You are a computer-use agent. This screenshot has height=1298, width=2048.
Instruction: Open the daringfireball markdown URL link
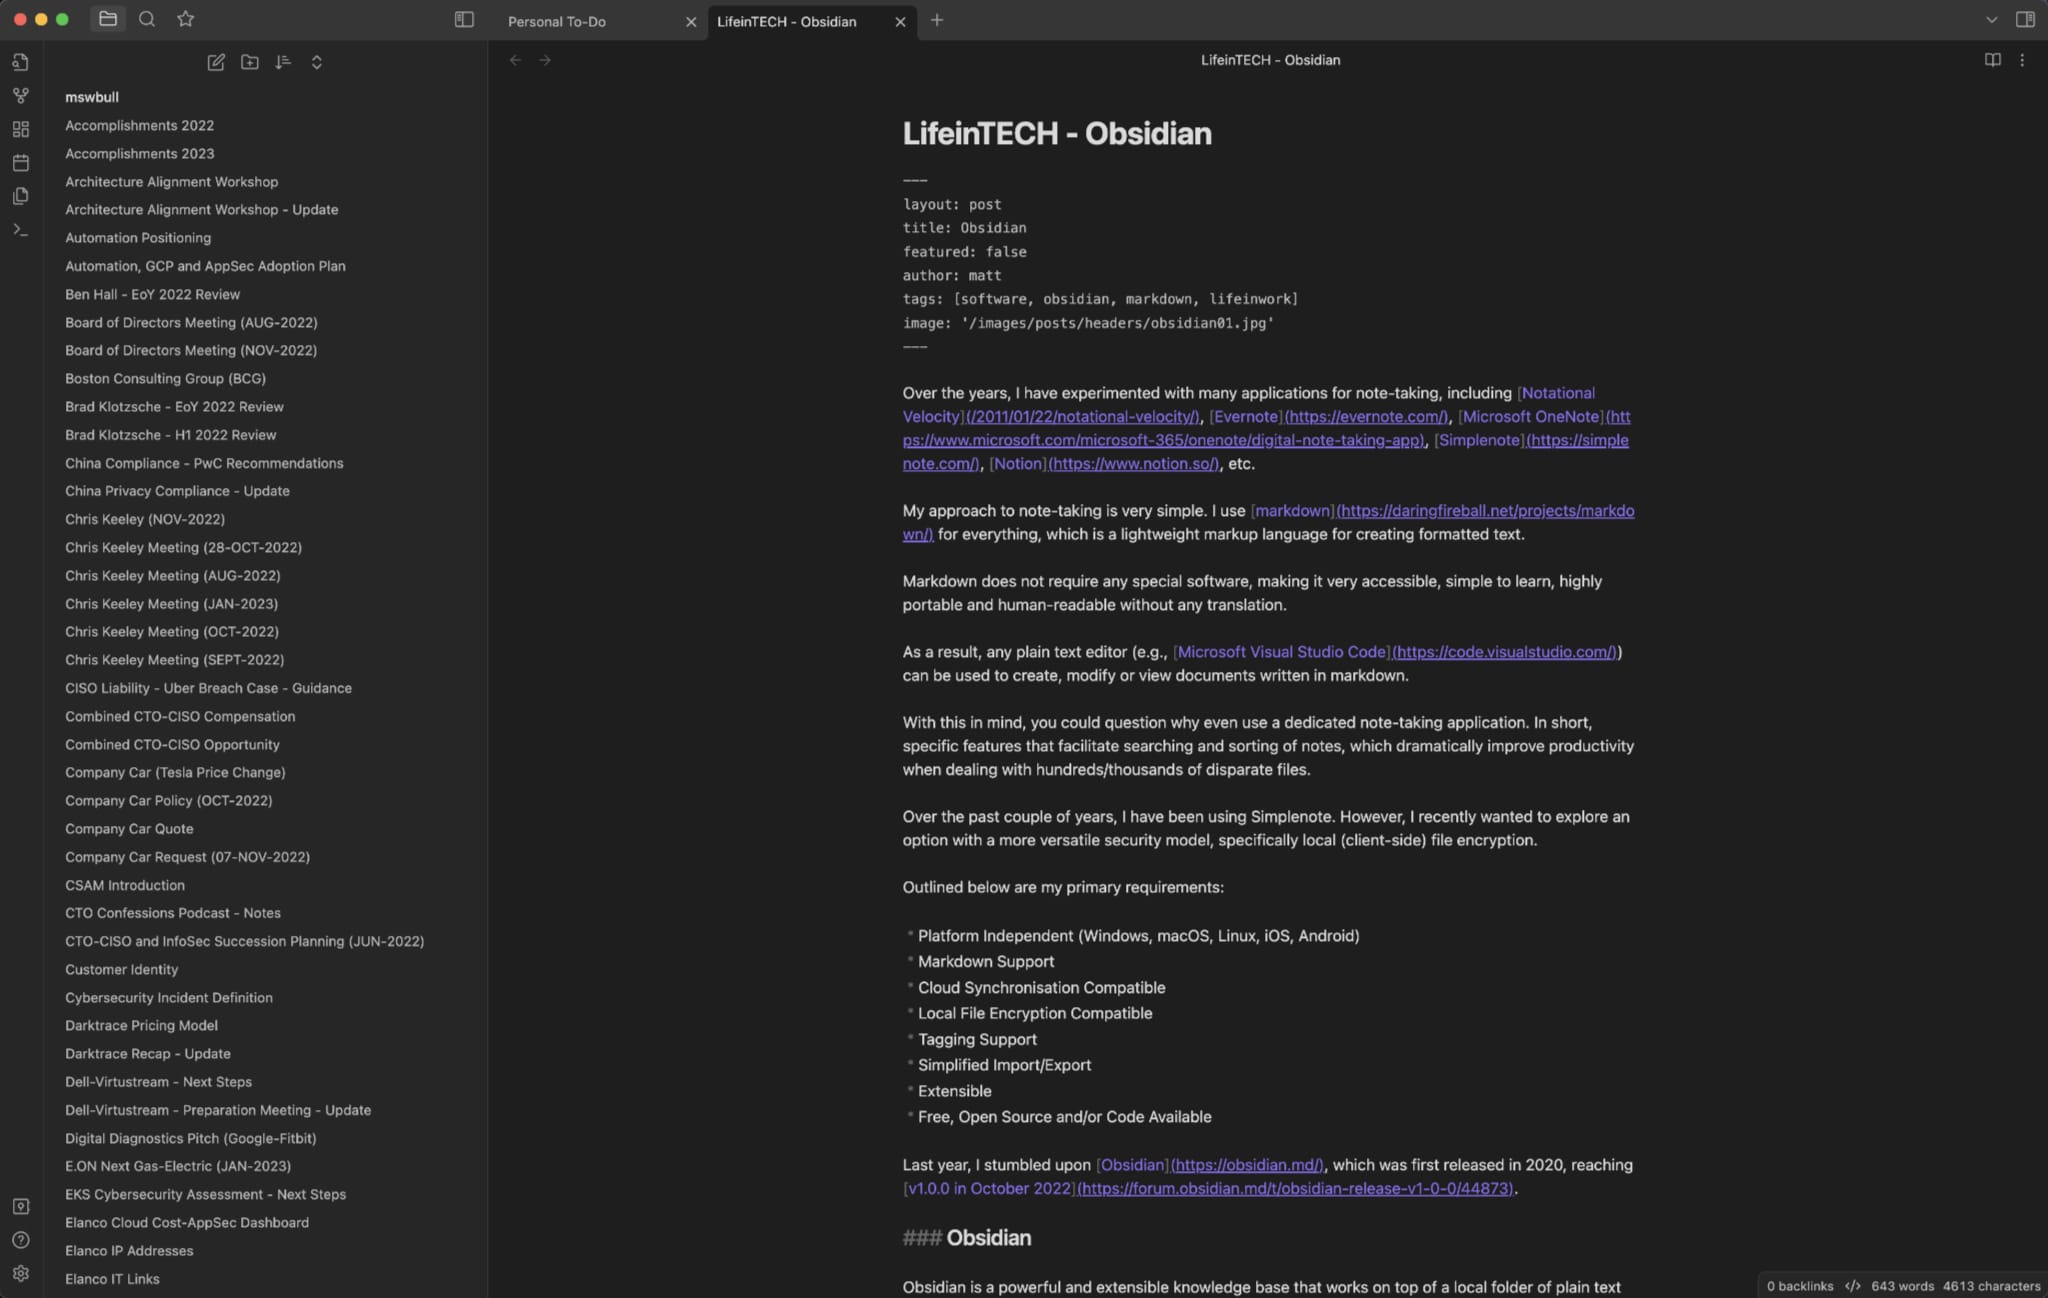pyautogui.click(x=1486, y=511)
